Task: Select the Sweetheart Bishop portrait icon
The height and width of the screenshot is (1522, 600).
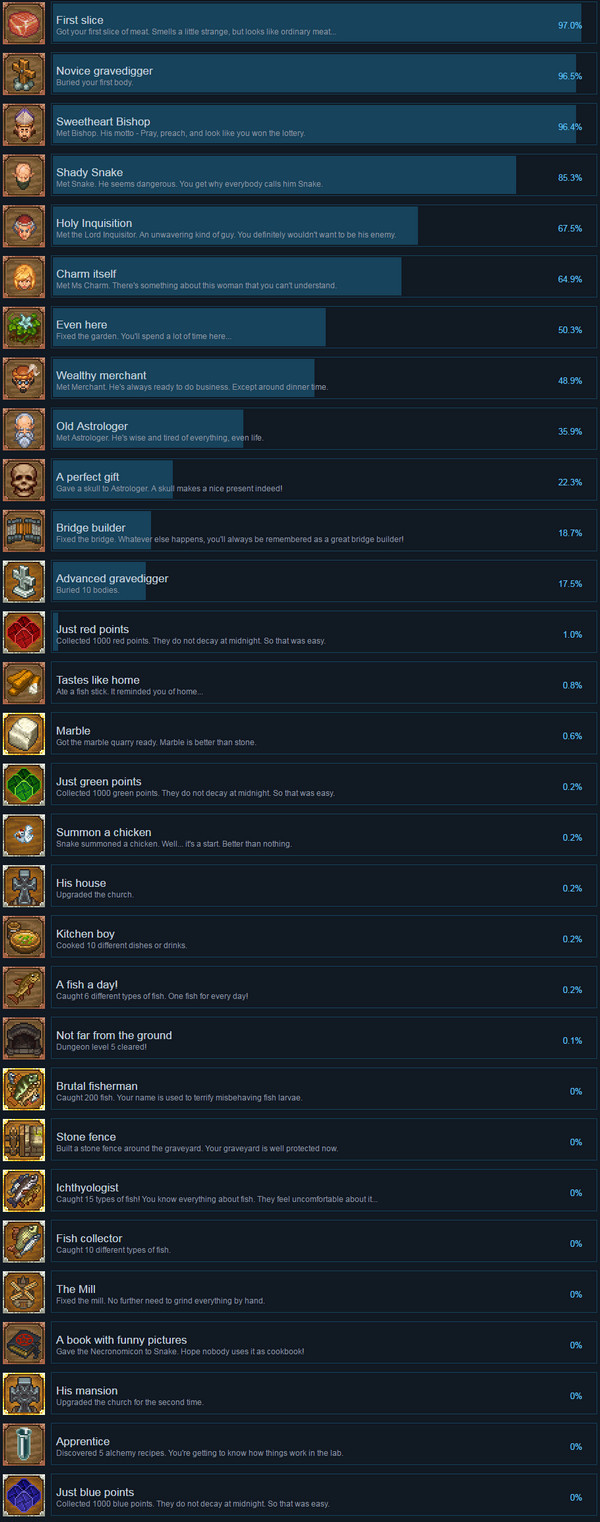Action: 24,126
